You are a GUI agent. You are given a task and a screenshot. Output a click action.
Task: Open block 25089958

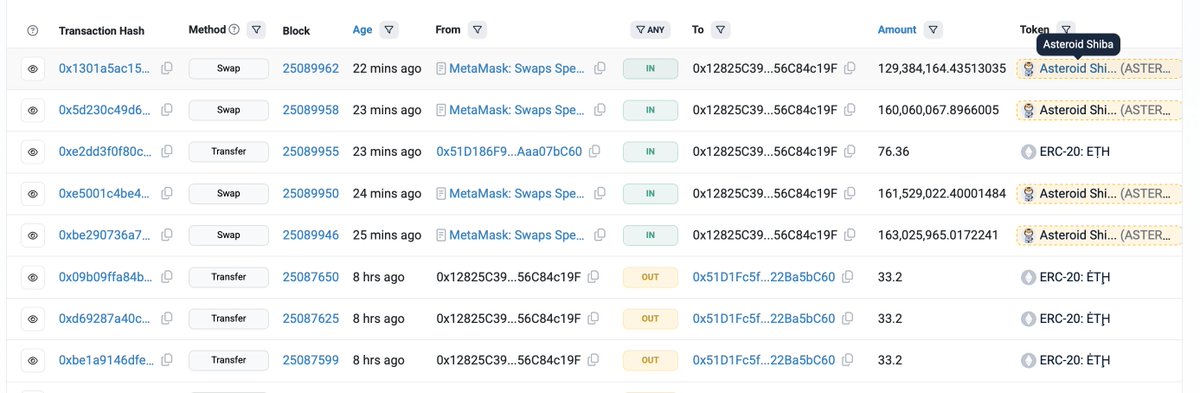(311, 110)
